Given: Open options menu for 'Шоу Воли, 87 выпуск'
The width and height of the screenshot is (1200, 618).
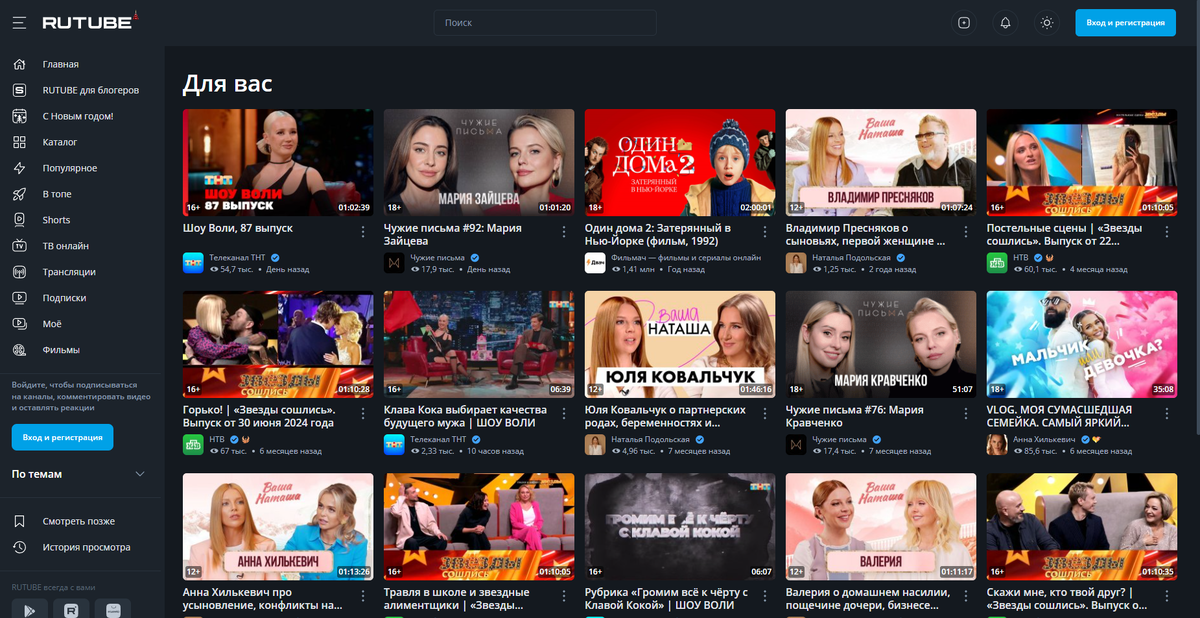Looking at the screenshot, I should (363, 231).
